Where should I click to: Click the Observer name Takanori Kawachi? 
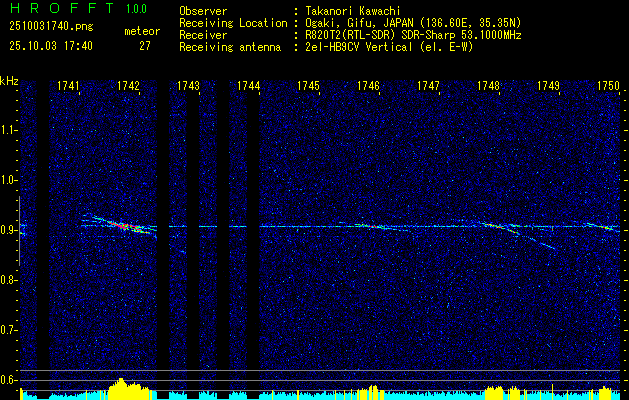[x=353, y=11]
